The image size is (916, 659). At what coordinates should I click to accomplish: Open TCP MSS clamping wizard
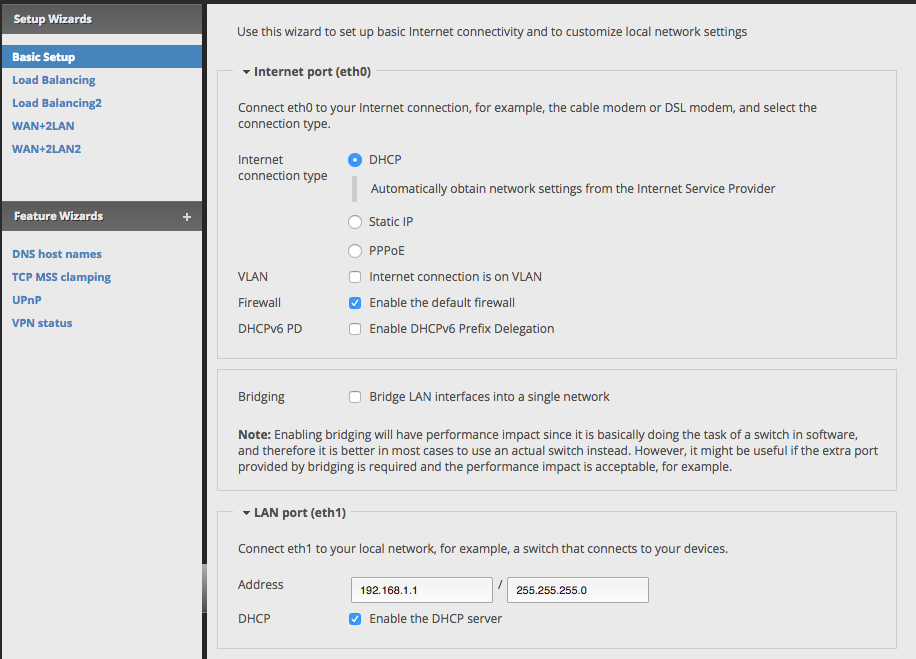(x=61, y=277)
